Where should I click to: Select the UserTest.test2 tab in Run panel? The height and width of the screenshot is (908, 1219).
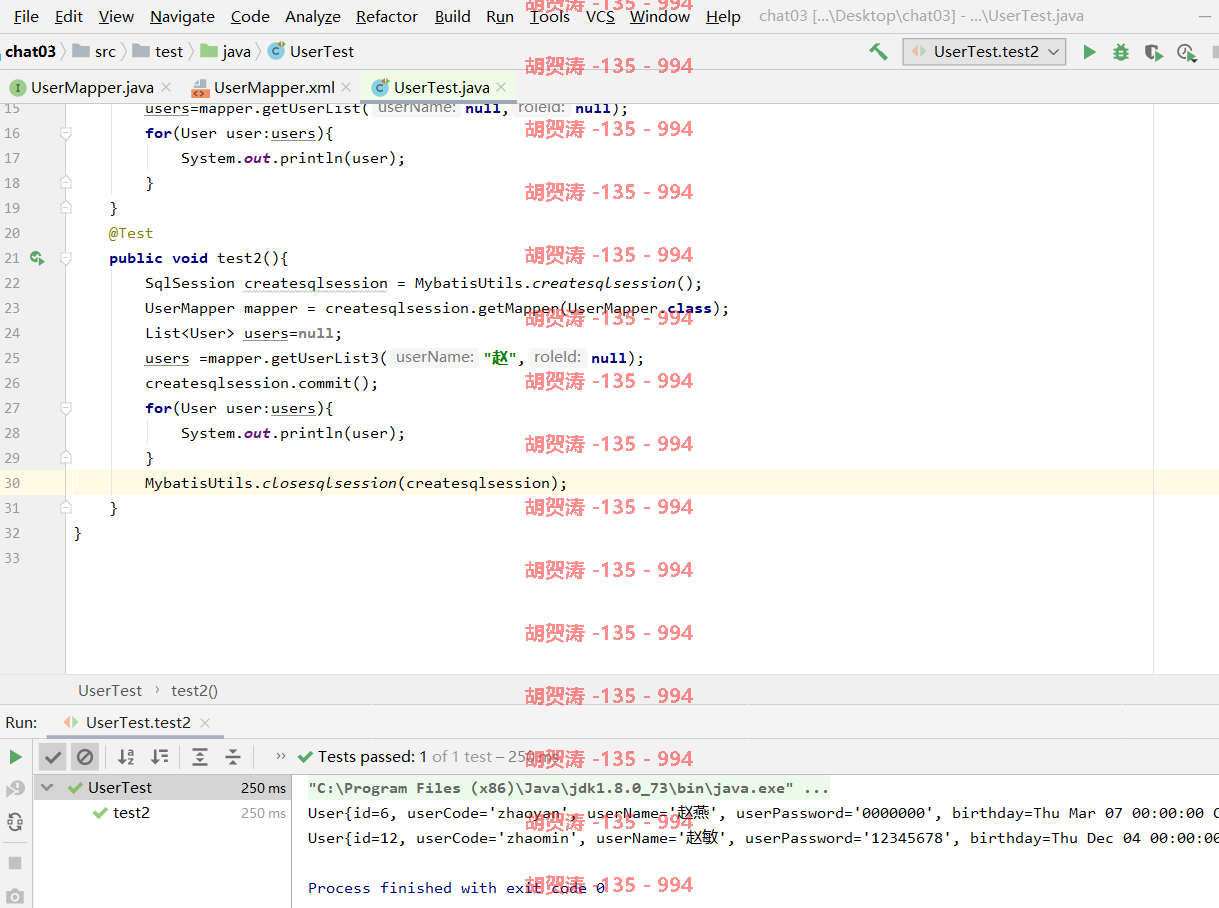[138, 722]
